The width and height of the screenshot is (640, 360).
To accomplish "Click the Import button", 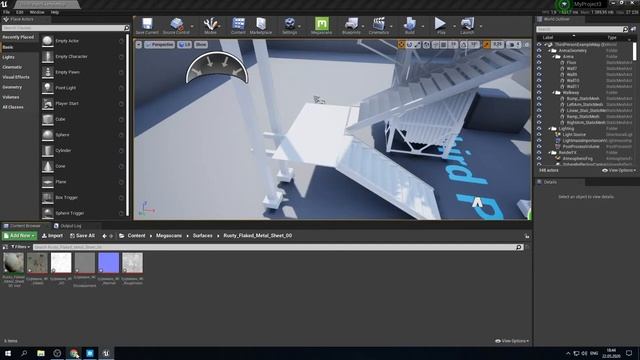I will [x=52, y=236].
